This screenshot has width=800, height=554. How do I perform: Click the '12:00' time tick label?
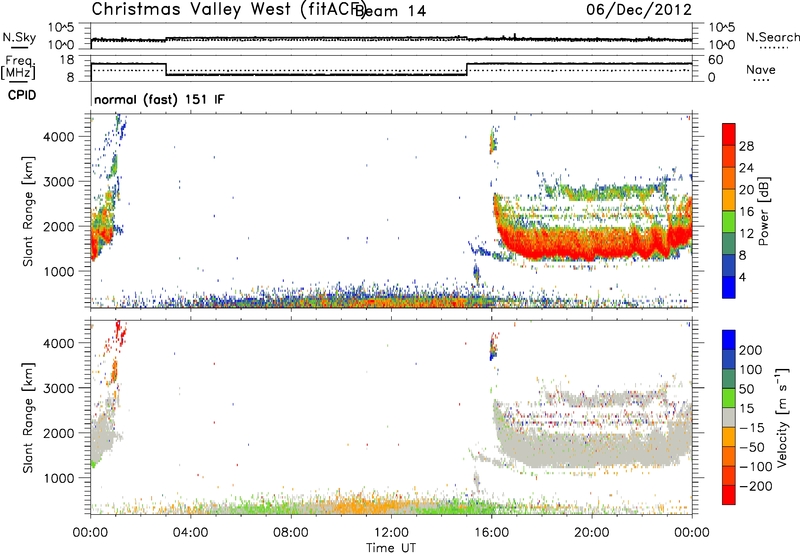(391, 533)
